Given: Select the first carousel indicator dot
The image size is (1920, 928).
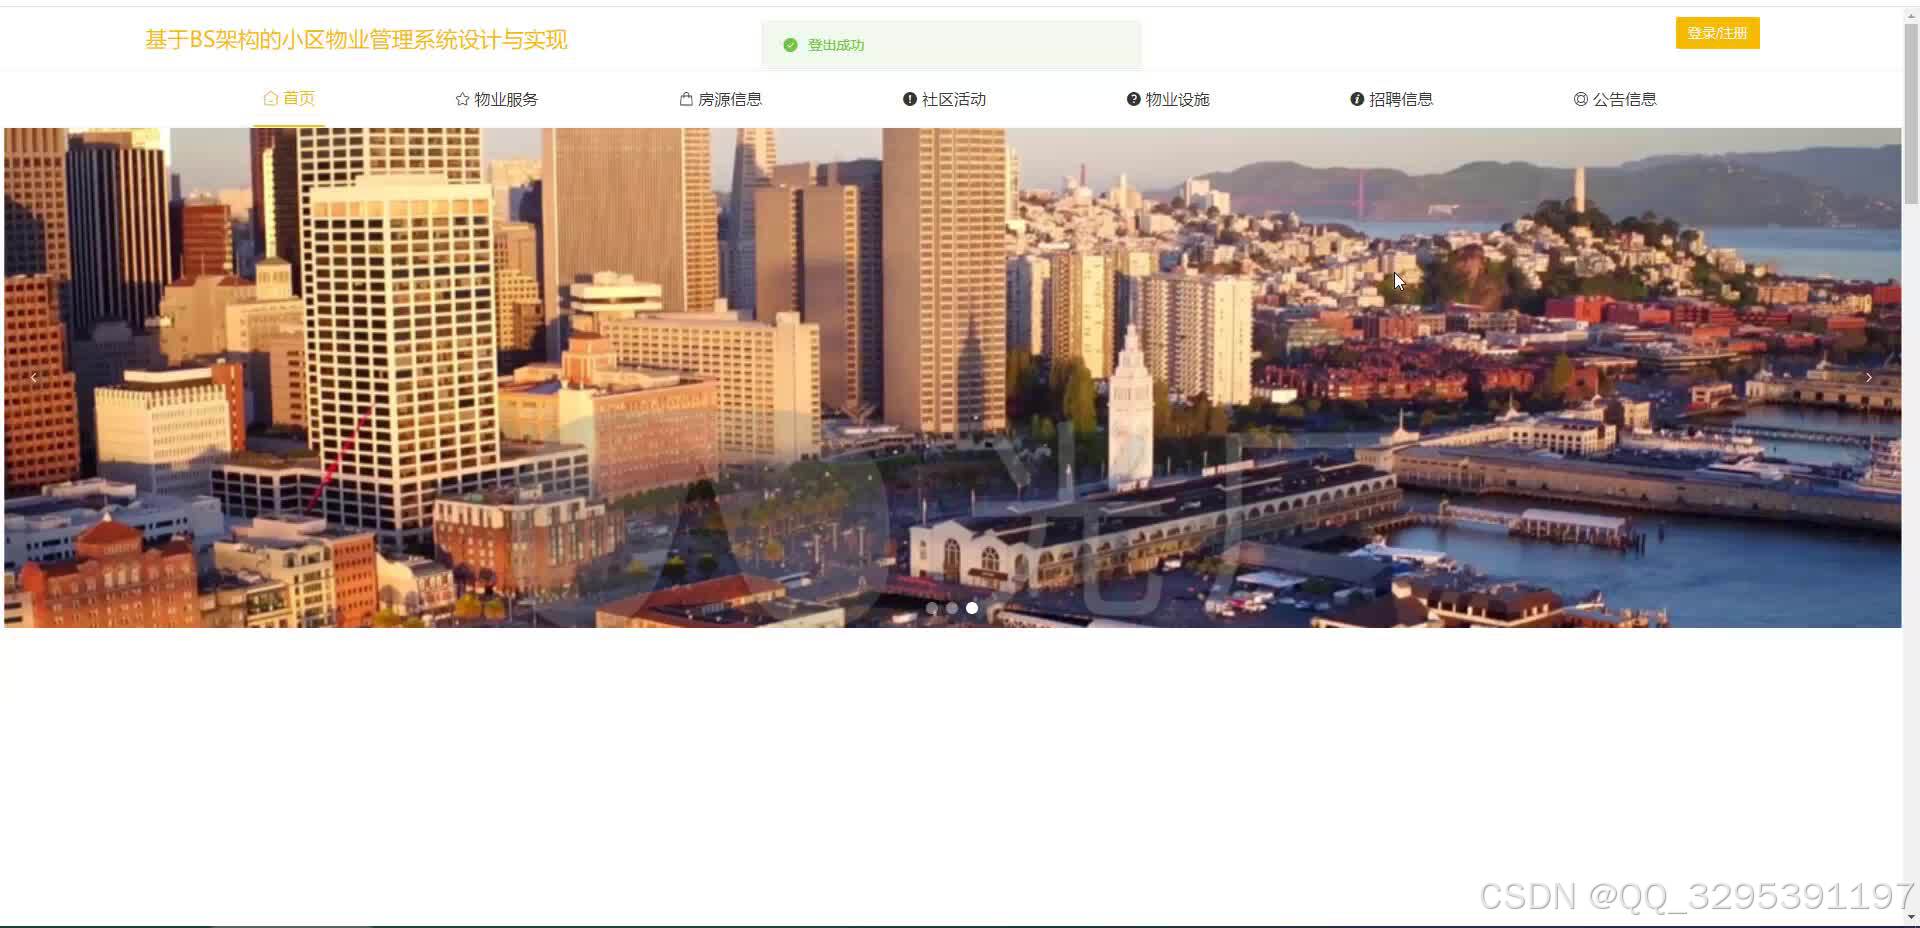Looking at the screenshot, I should [931, 608].
